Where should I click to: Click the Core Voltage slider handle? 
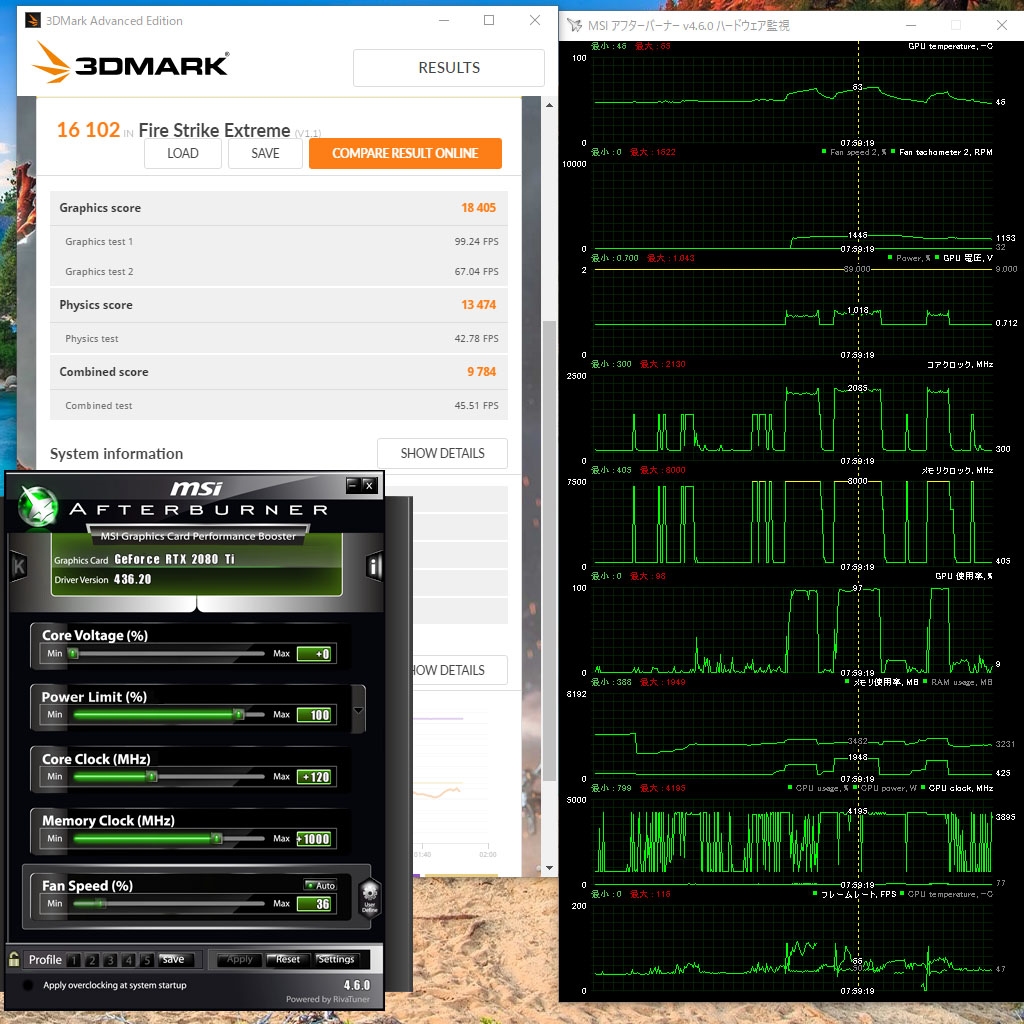[74, 654]
